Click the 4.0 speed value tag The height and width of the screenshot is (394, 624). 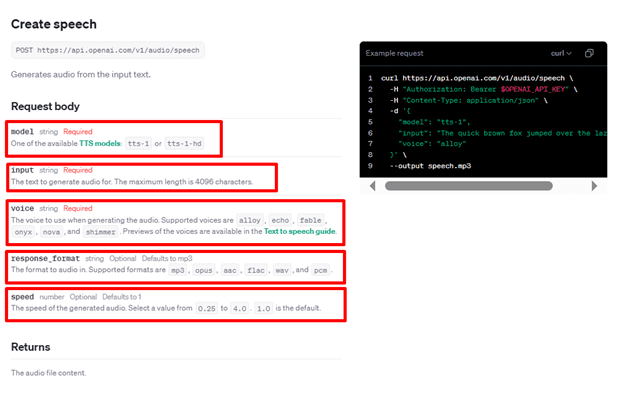coord(240,308)
